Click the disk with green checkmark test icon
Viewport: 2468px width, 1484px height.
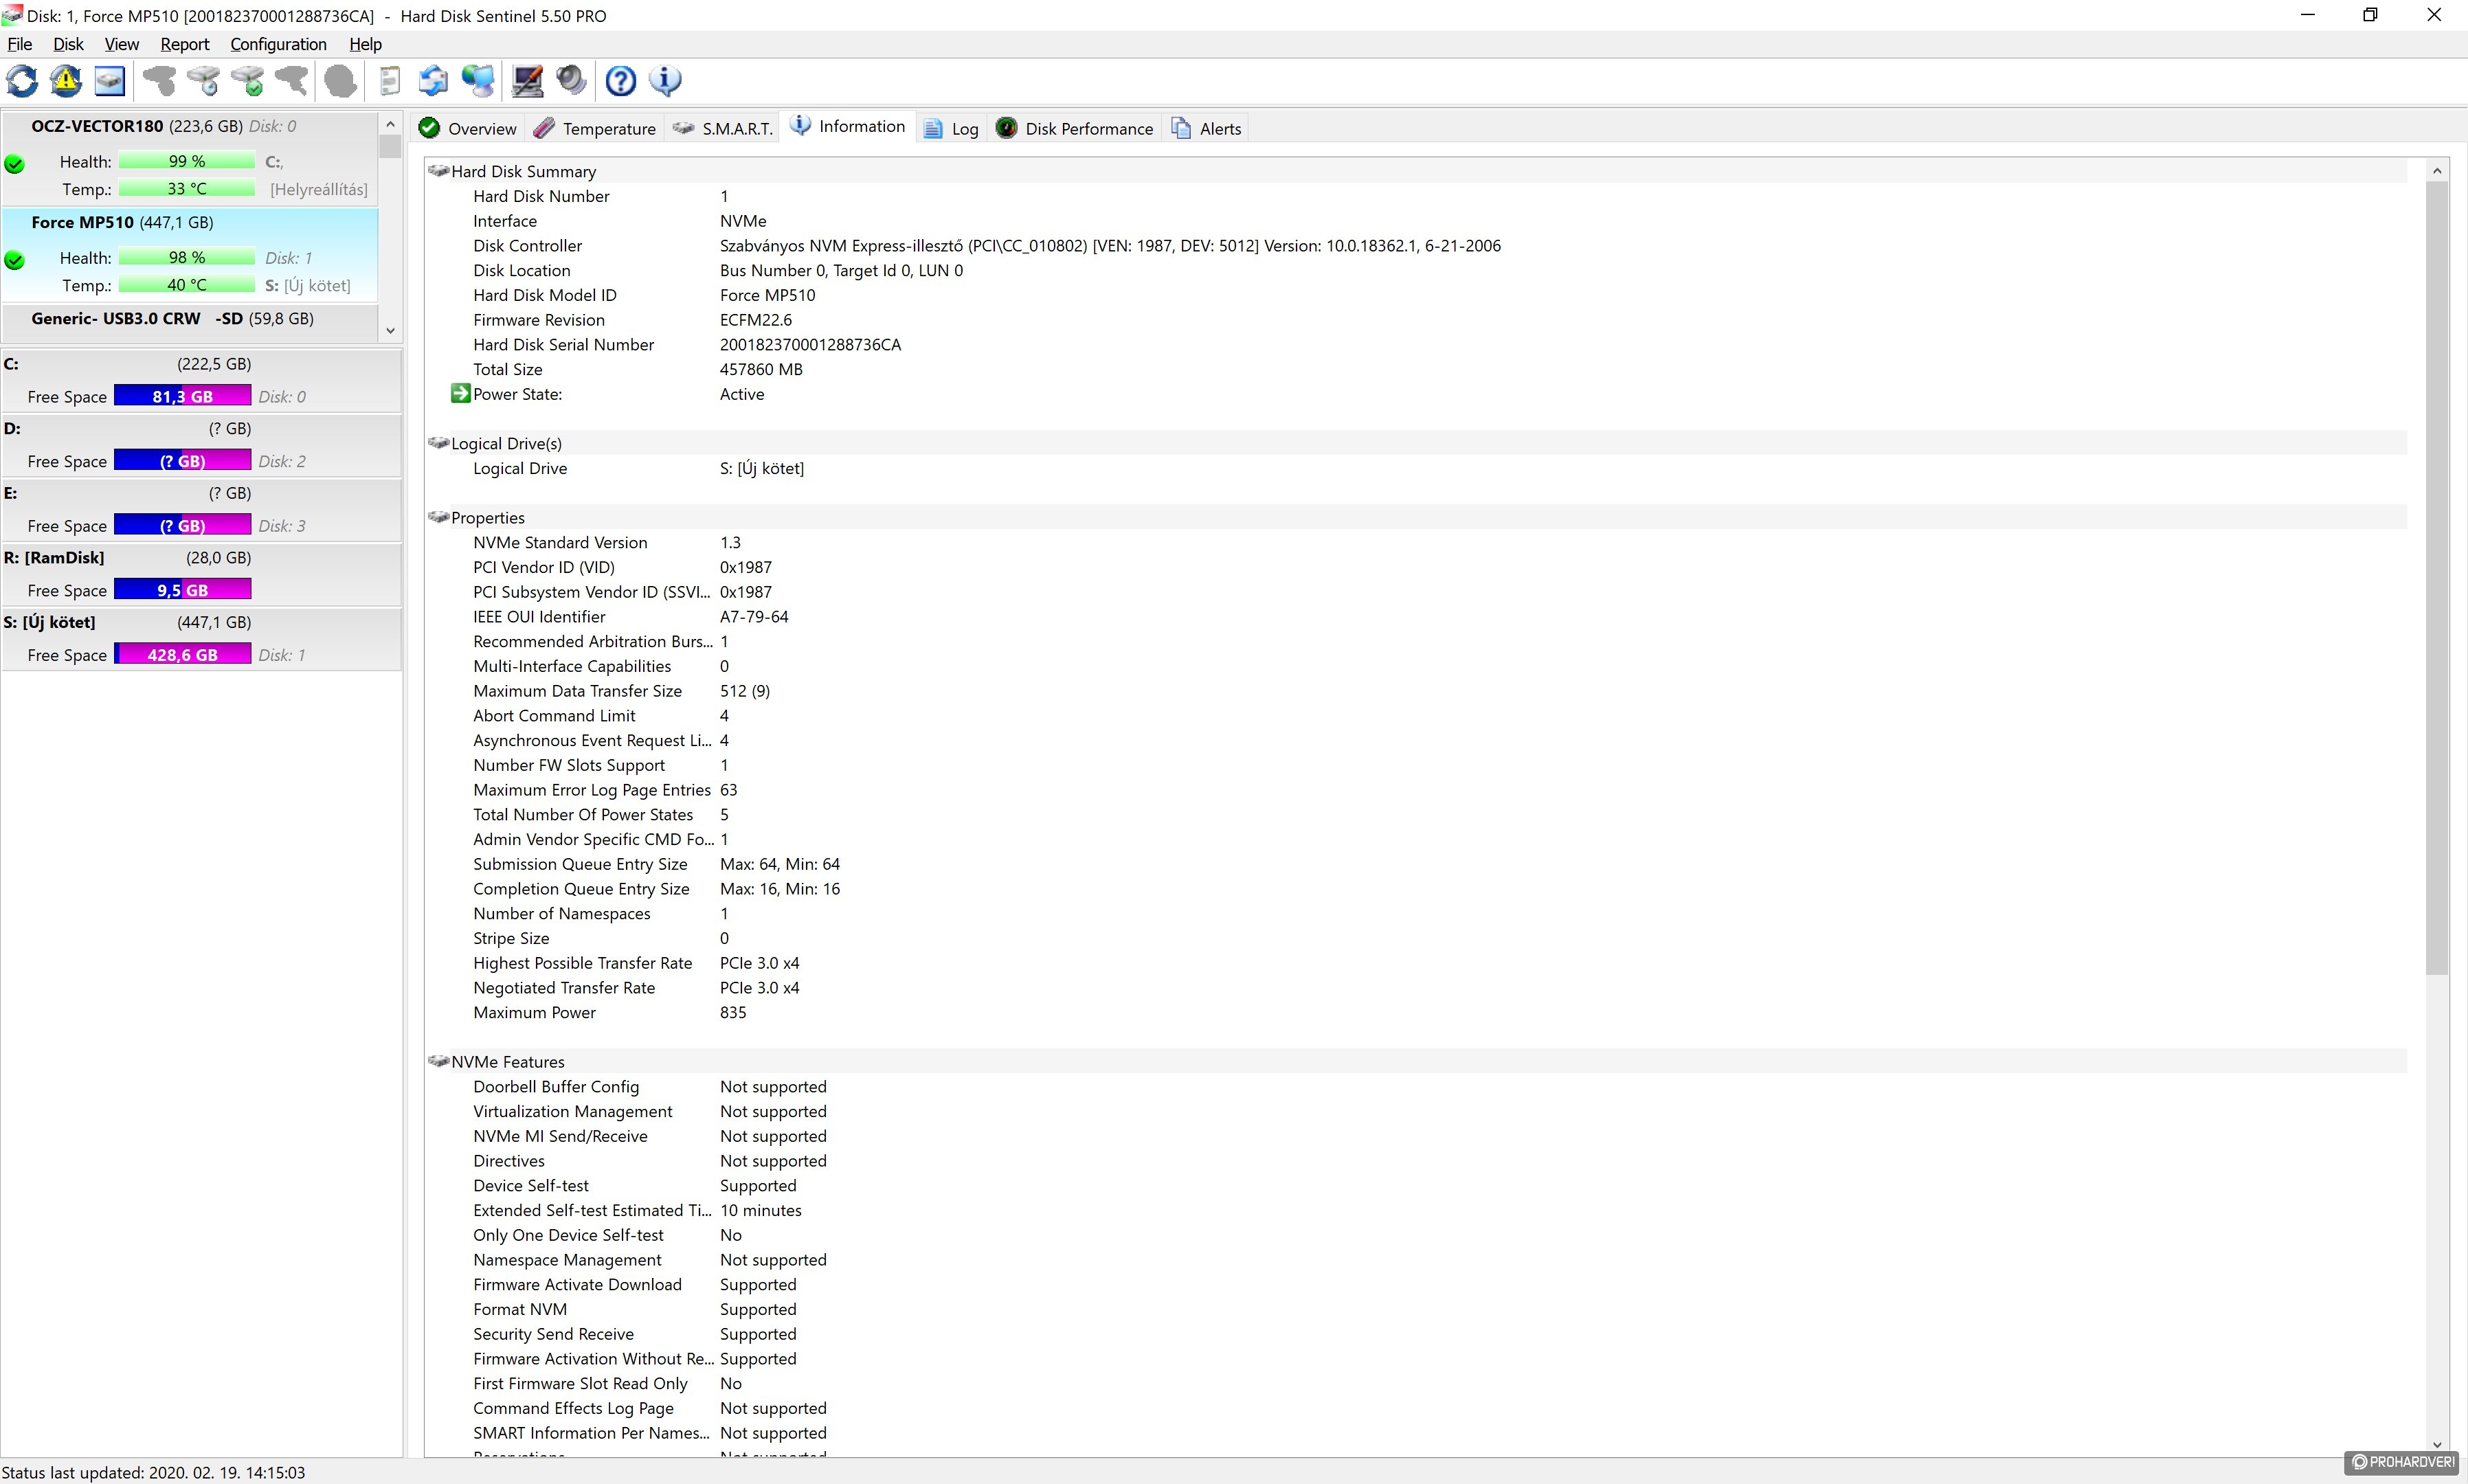tap(247, 81)
